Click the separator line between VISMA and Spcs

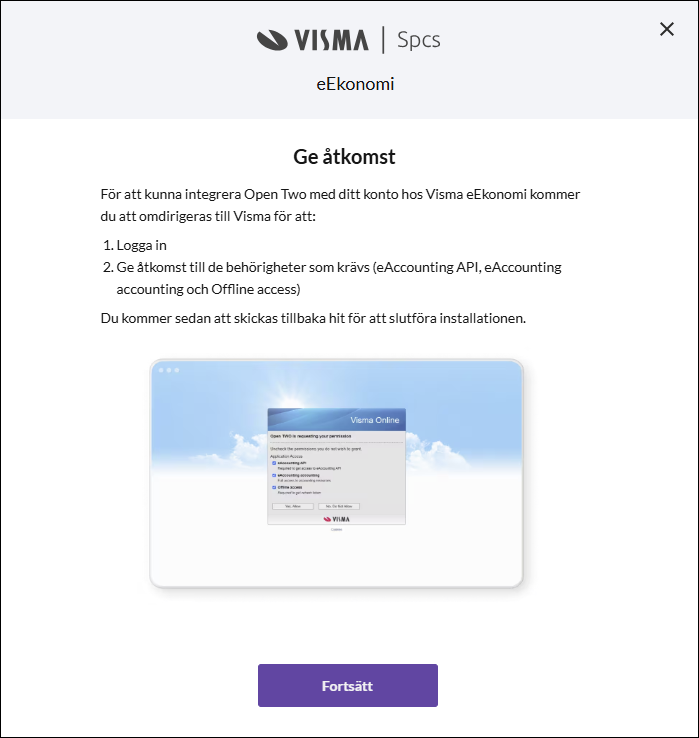pos(383,40)
